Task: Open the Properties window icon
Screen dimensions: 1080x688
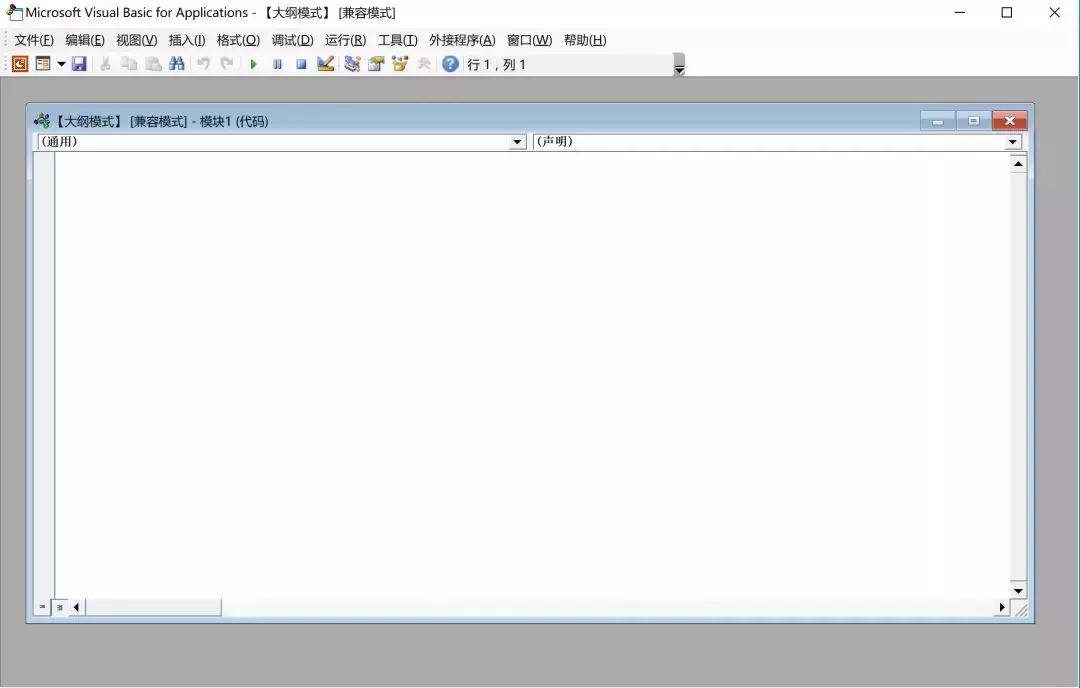Action: (x=376, y=63)
